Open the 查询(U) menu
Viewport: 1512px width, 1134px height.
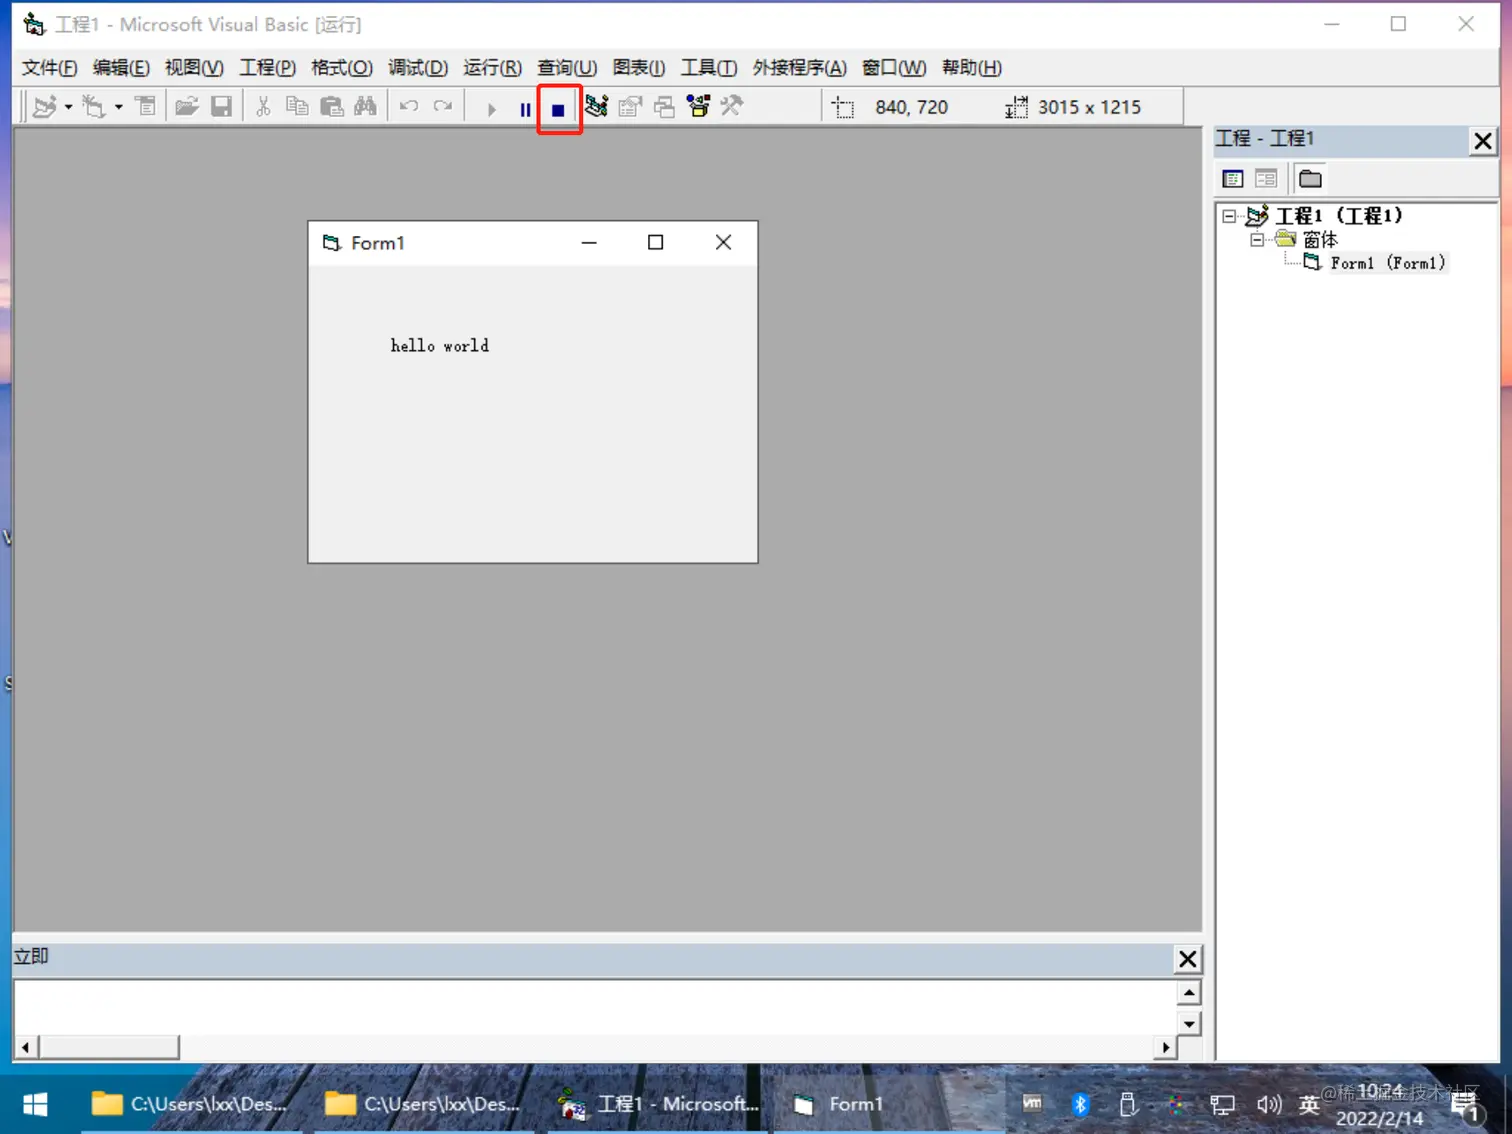click(567, 67)
